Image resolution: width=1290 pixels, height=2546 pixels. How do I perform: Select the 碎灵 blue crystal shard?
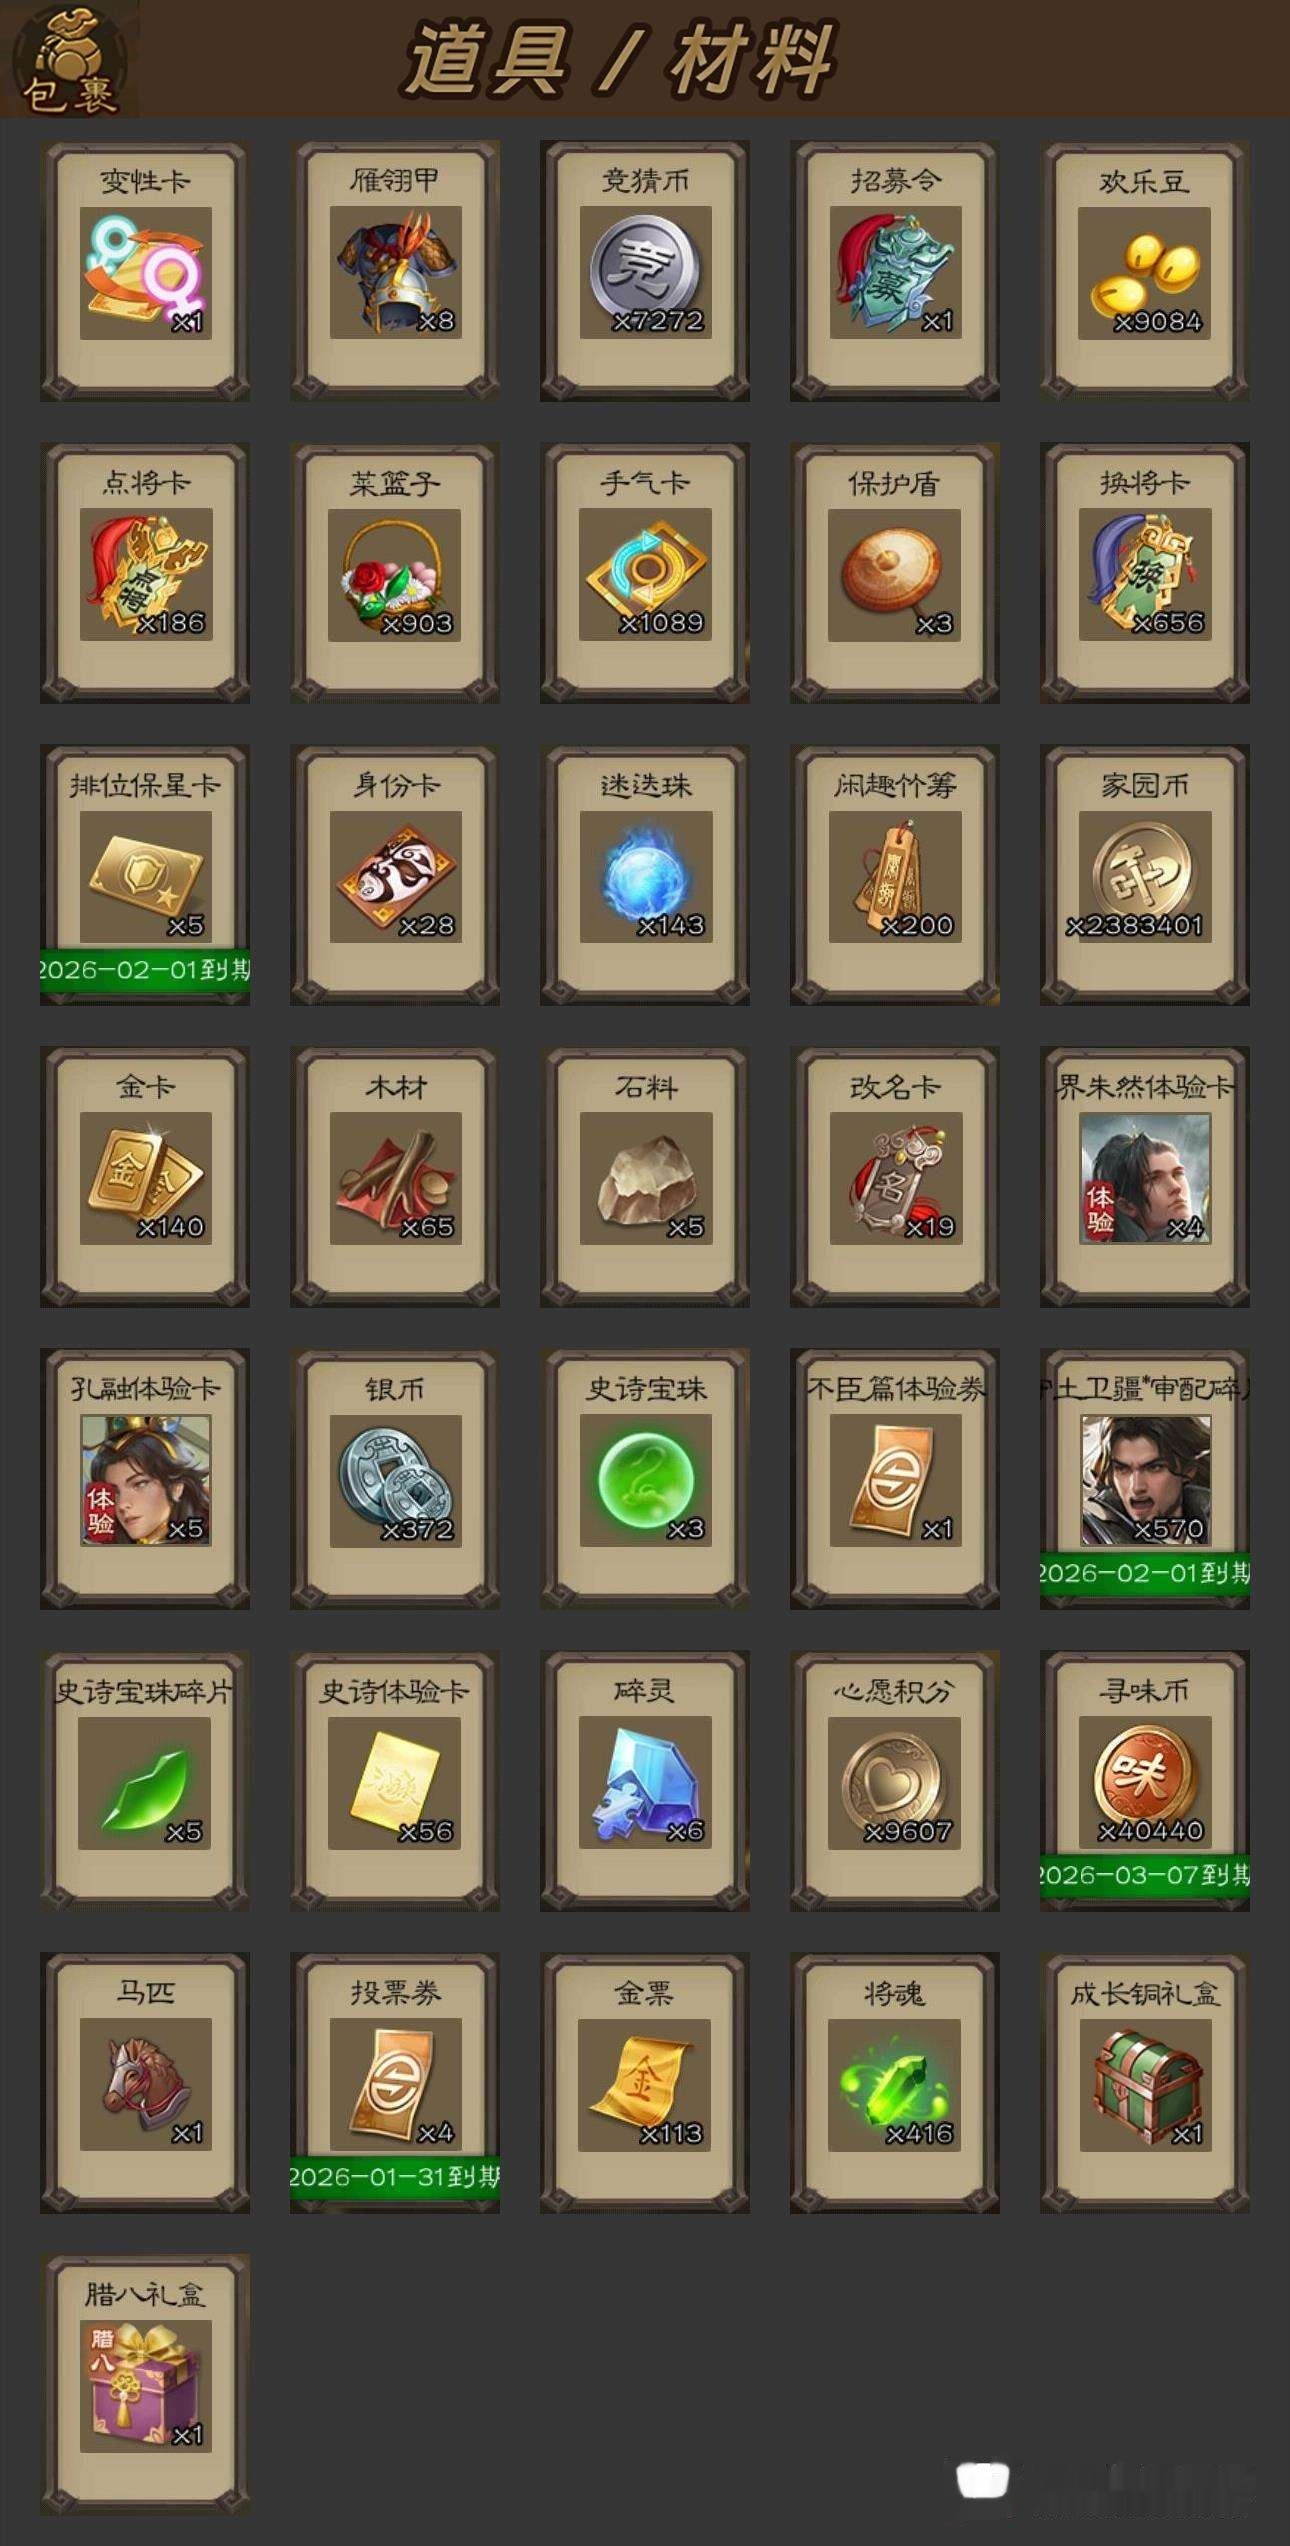(645, 1781)
